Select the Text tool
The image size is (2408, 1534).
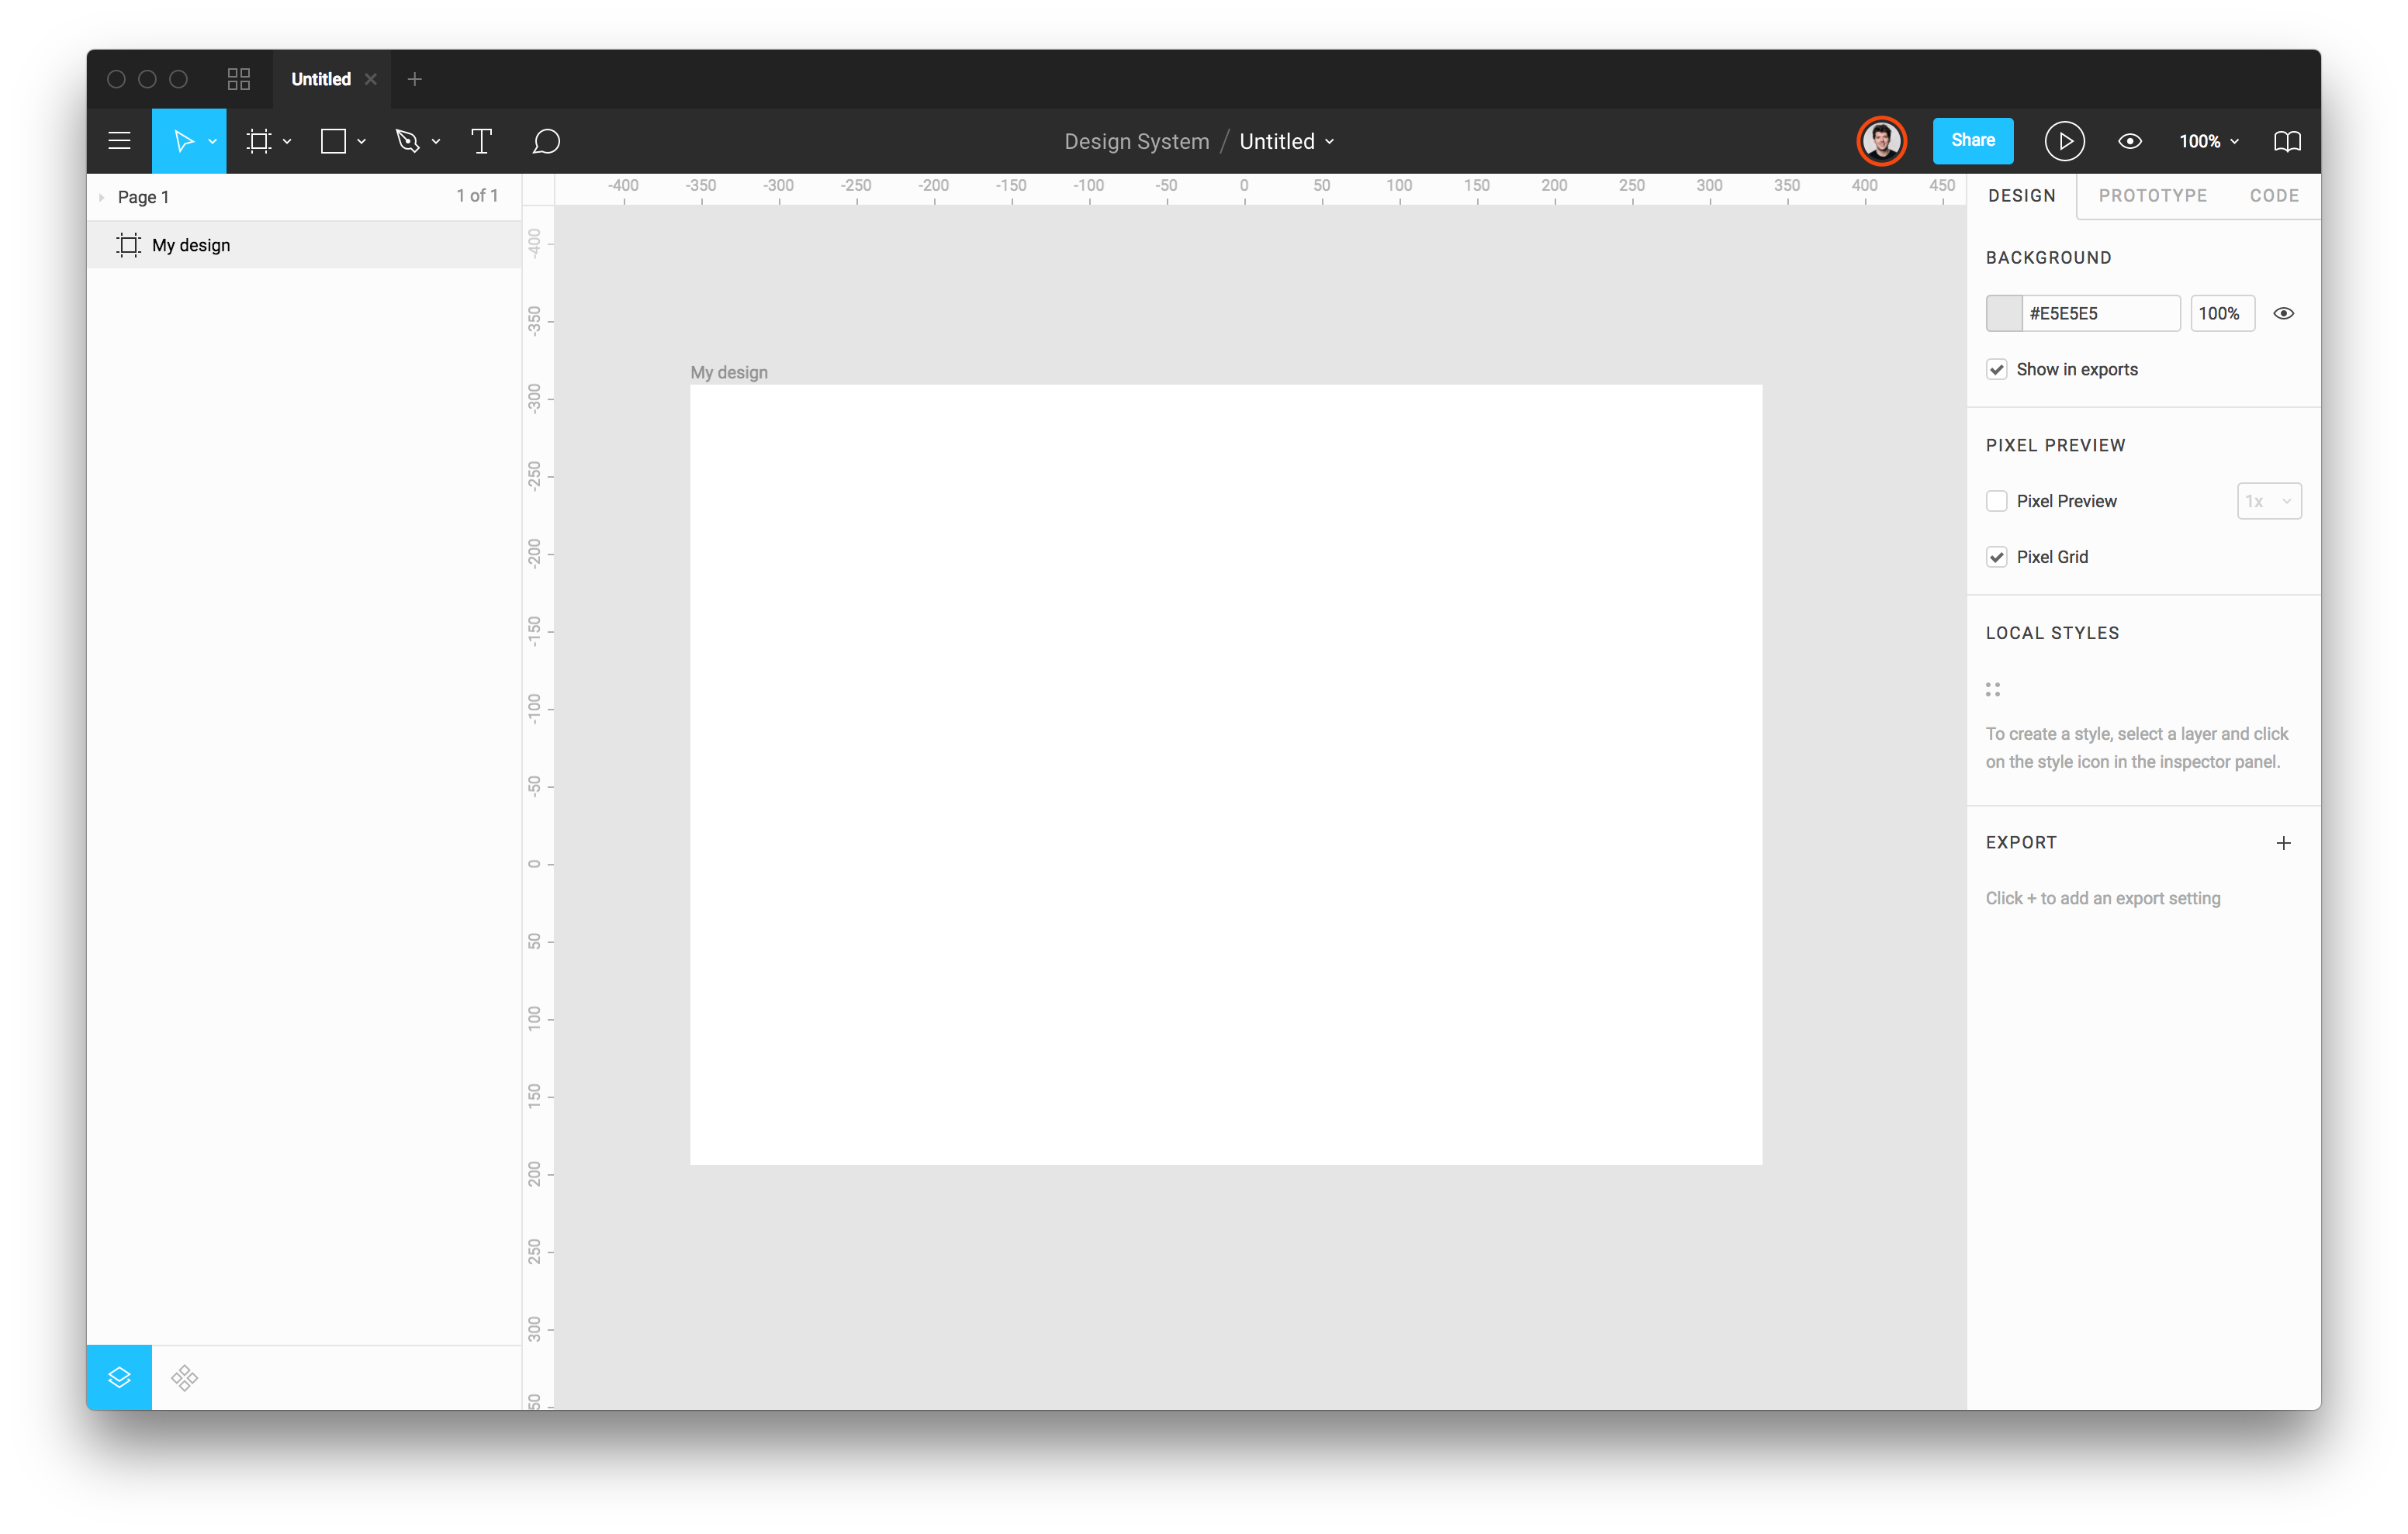click(x=481, y=140)
